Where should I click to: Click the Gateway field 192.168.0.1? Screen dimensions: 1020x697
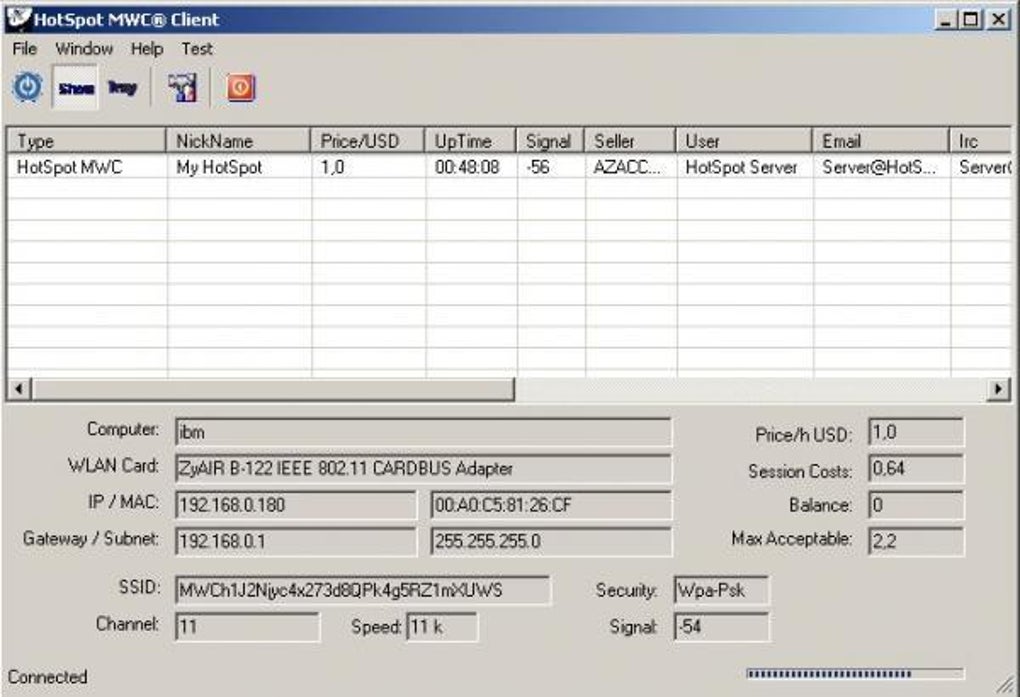(x=295, y=541)
